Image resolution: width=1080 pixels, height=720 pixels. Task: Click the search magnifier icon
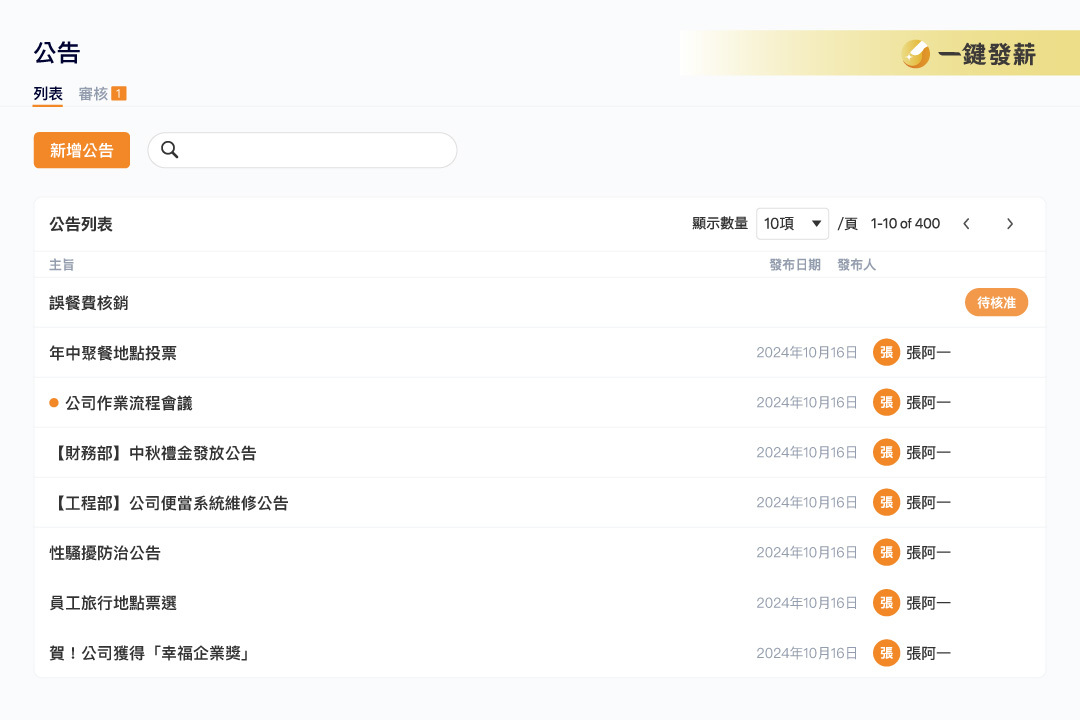coord(169,150)
